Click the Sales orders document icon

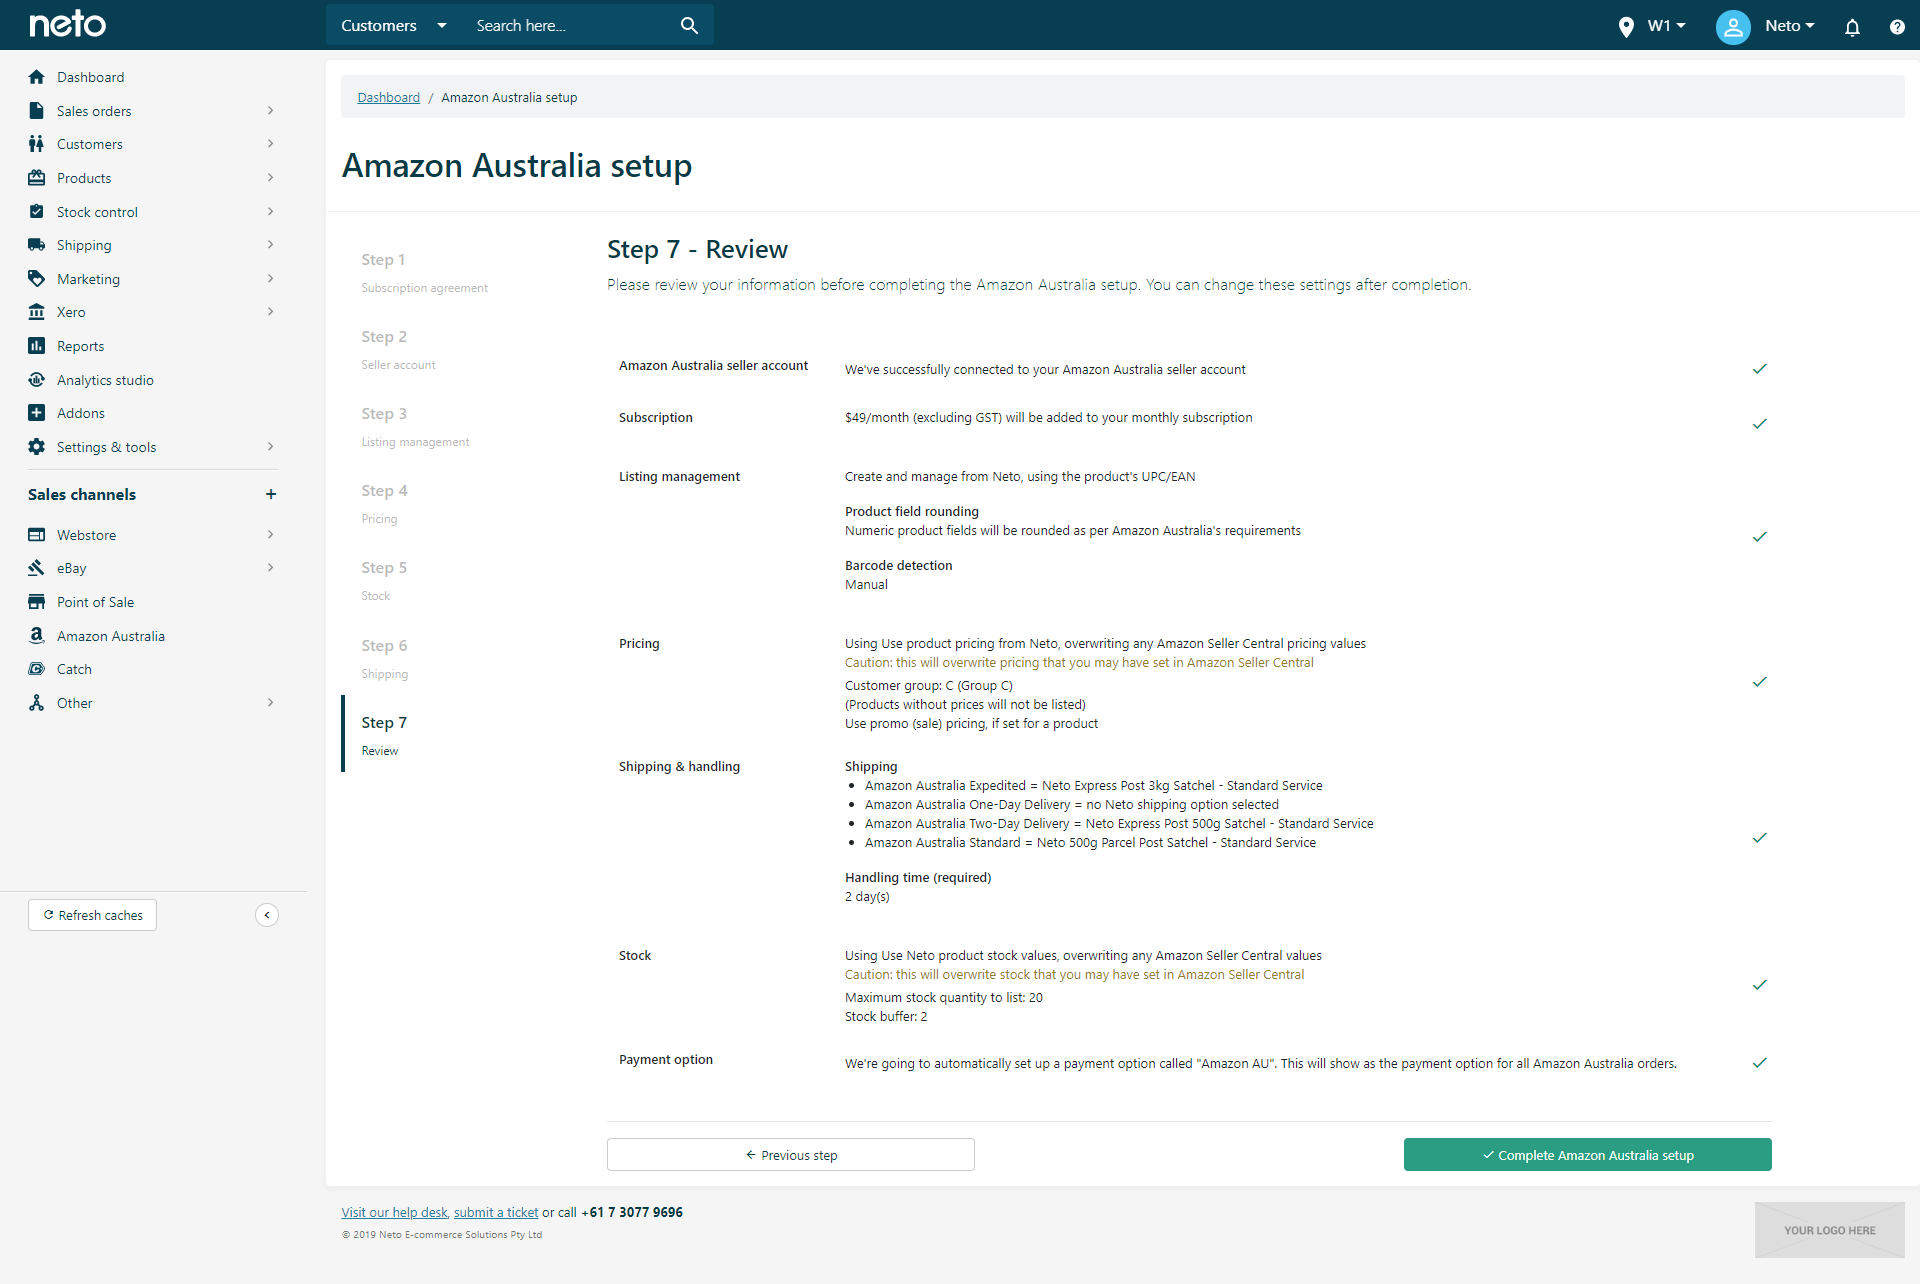pyautogui.click(x=37, y=111)
